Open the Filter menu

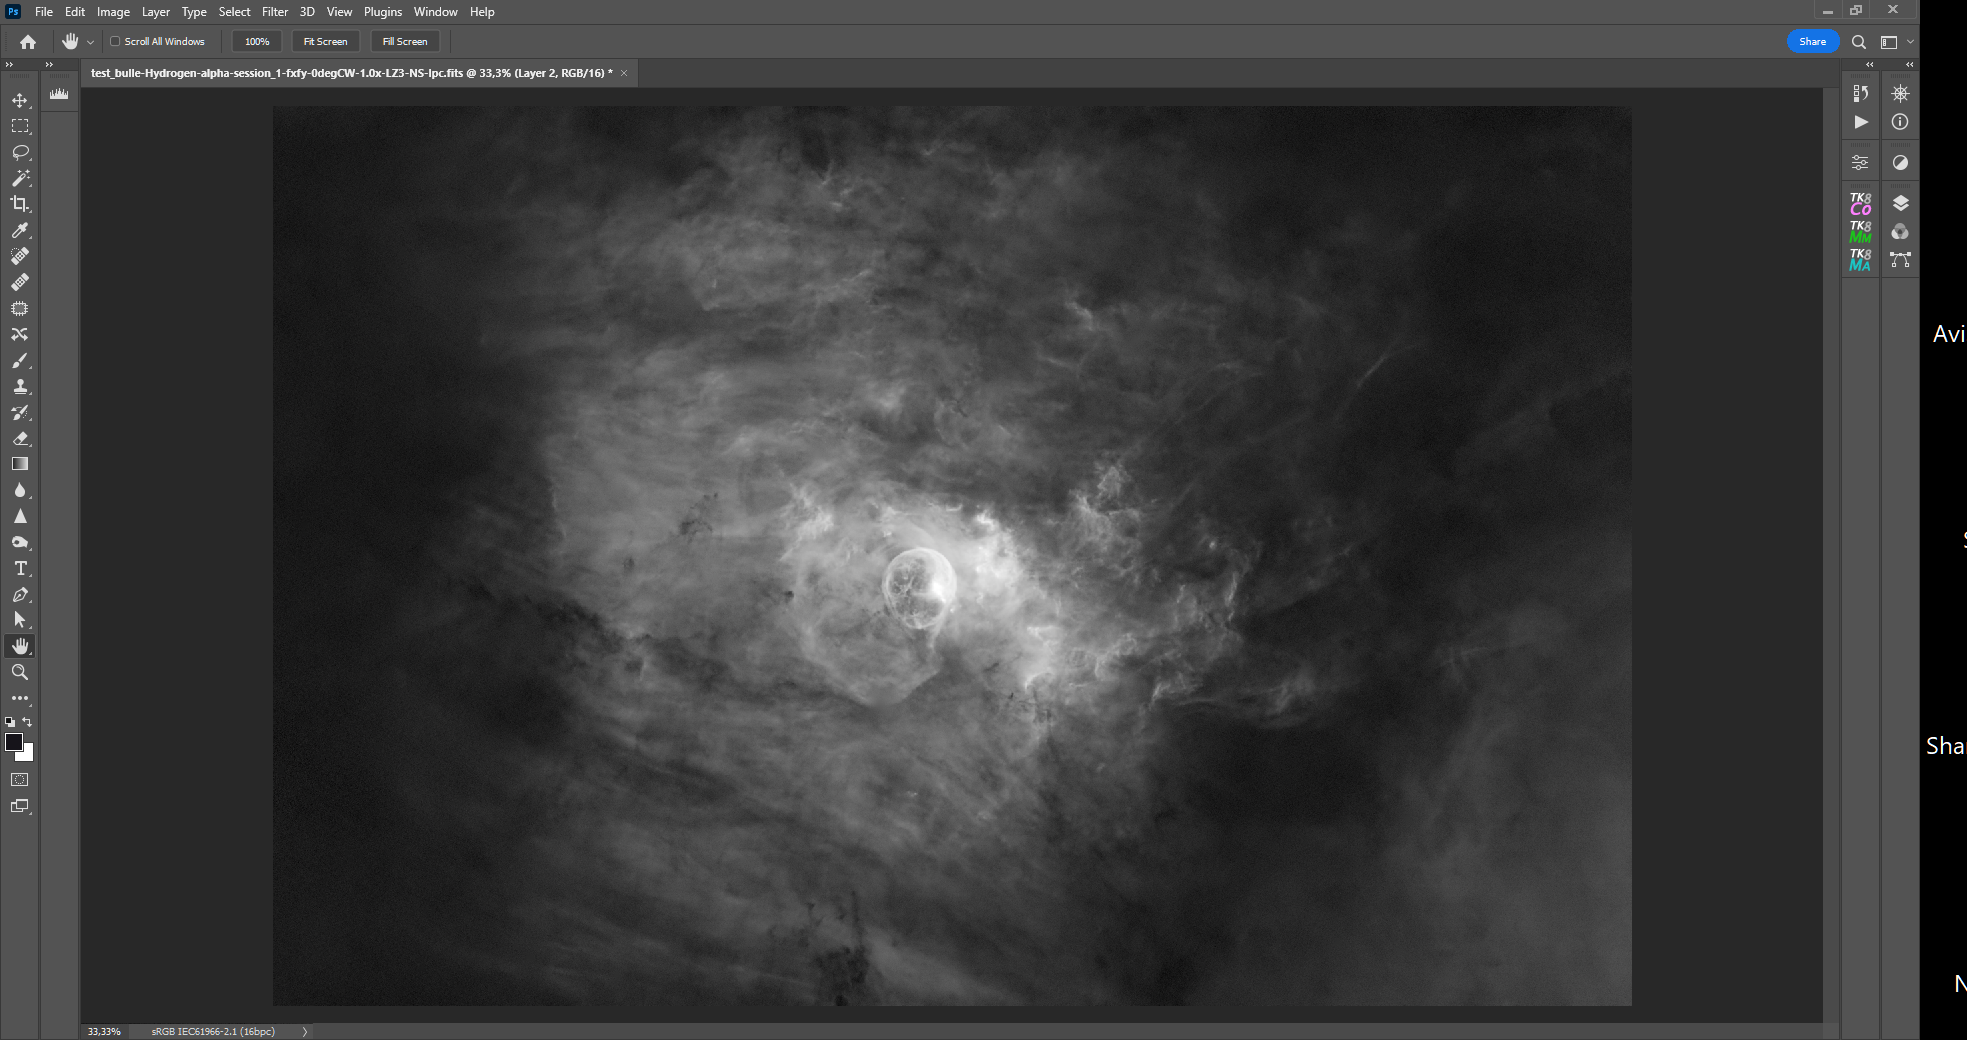275,12
